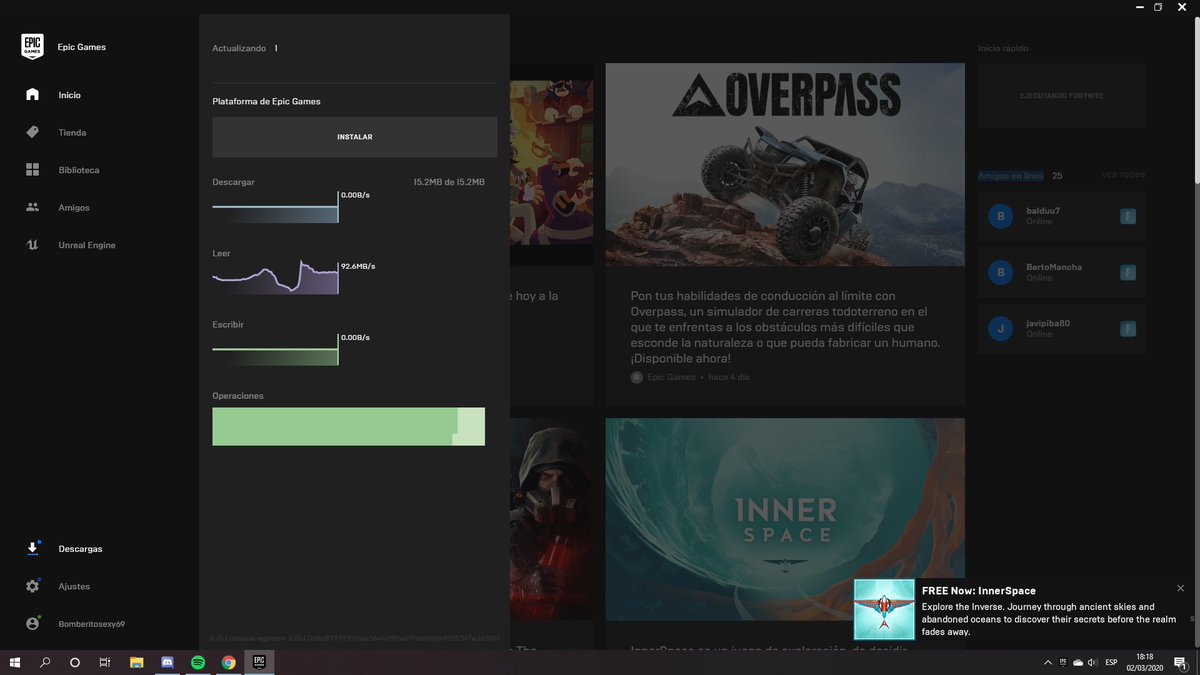Click the "Actualizando" heading text

[x=239, y=48]
